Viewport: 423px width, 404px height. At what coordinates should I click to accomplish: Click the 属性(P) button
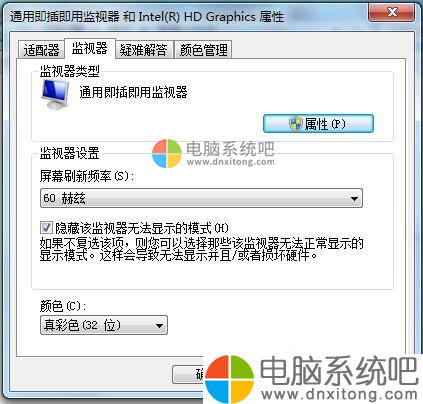(x=318, y=124)
